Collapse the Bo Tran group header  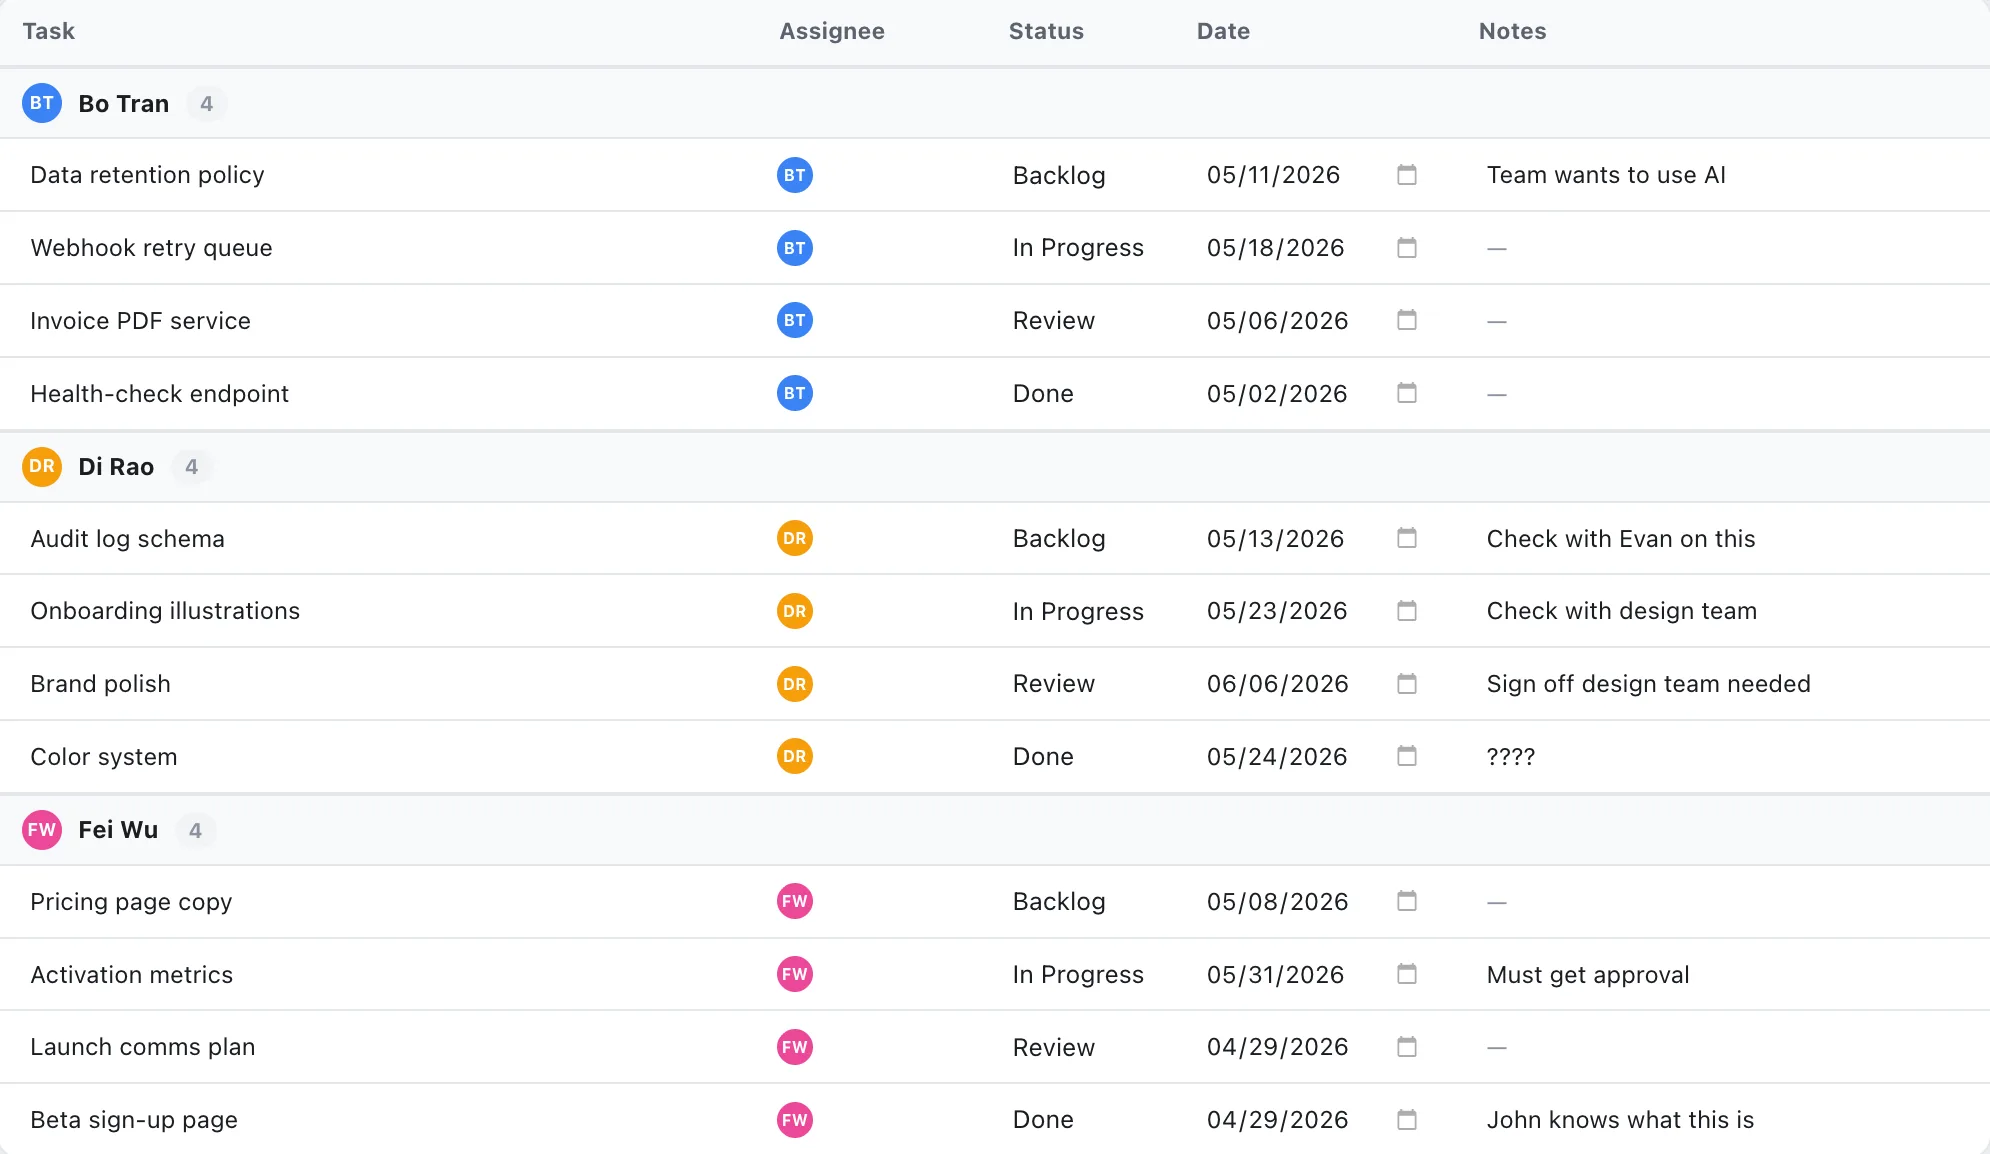pos(995,103)
